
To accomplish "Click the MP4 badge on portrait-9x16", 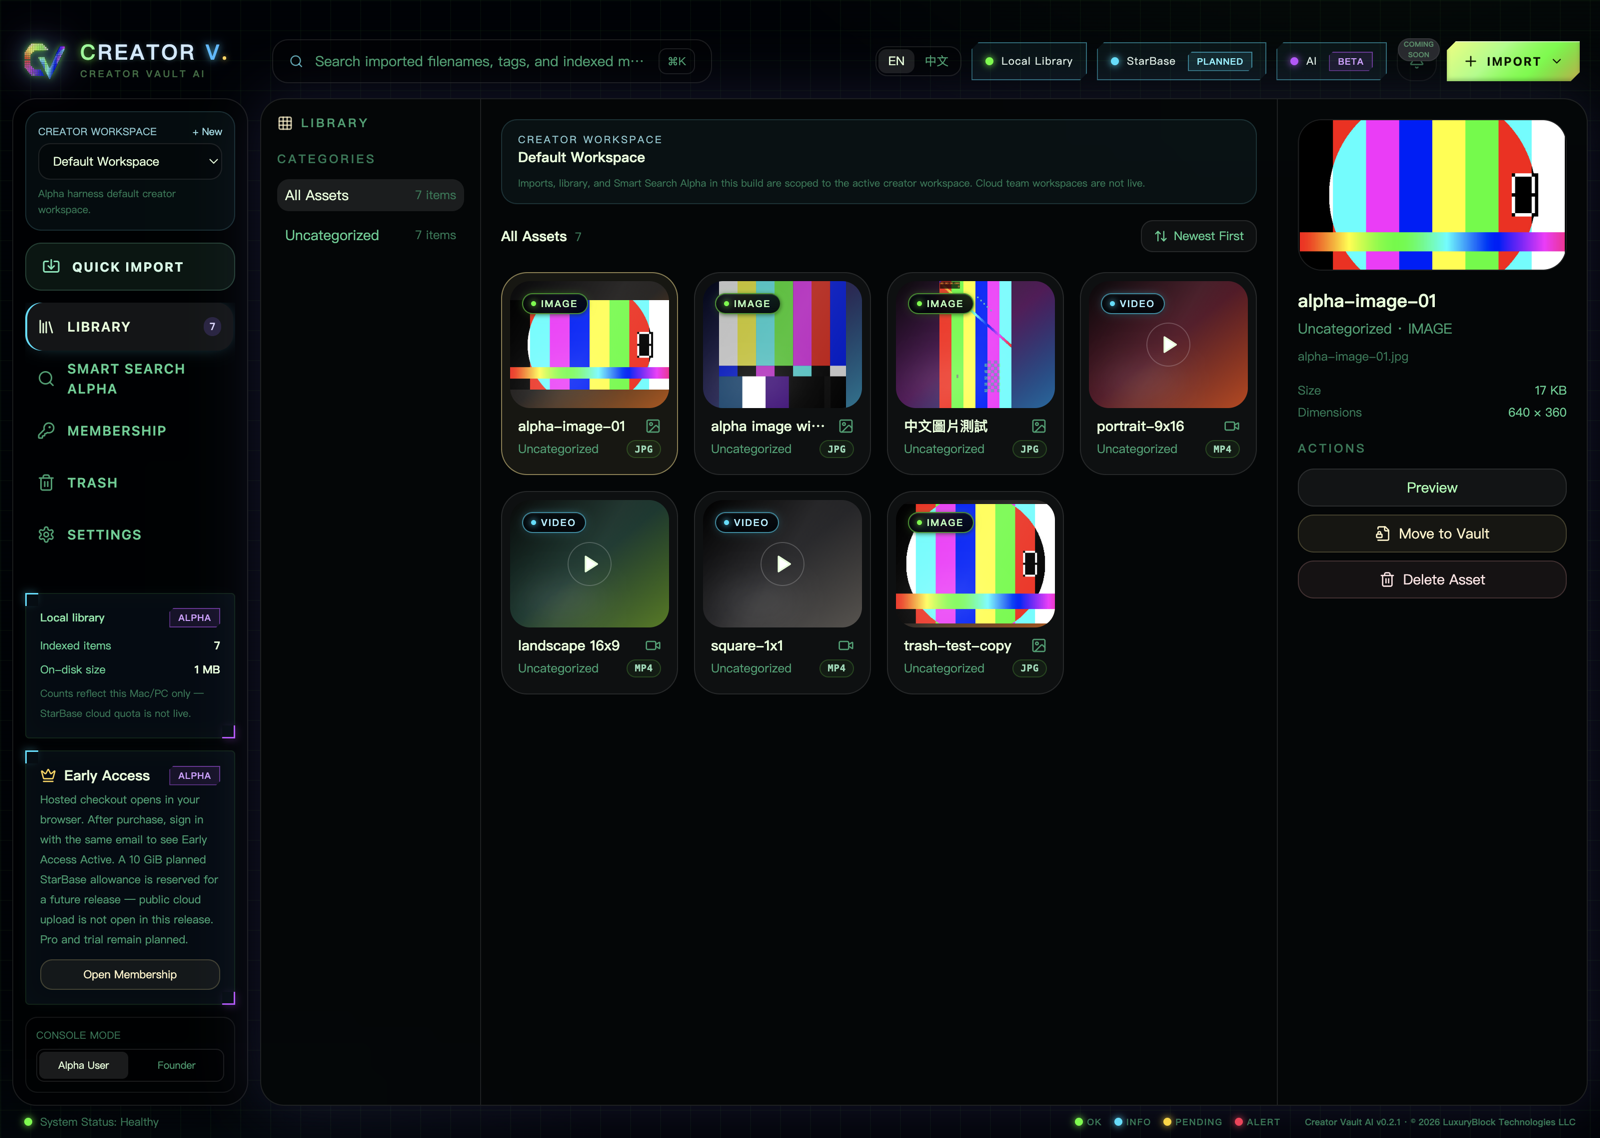I will [1222, 450].
